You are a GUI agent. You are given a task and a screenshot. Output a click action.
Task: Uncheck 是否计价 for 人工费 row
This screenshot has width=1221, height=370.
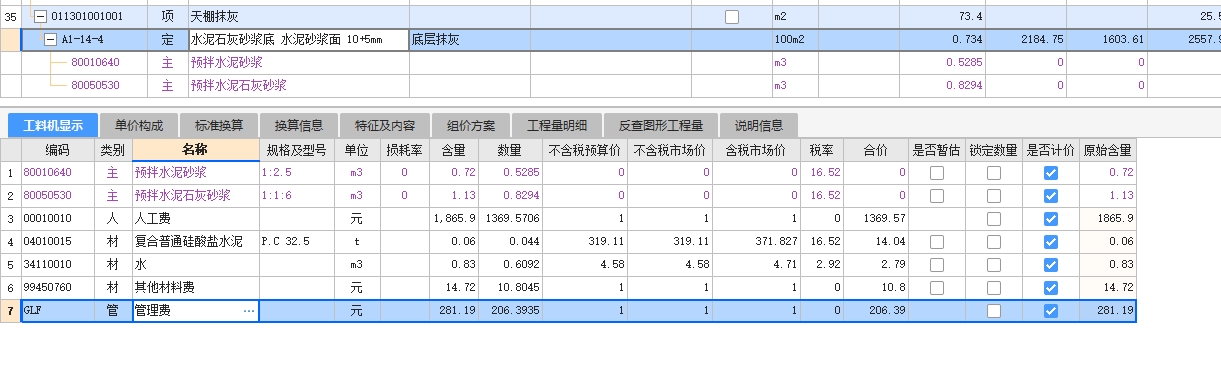(x=1050, y=219)
